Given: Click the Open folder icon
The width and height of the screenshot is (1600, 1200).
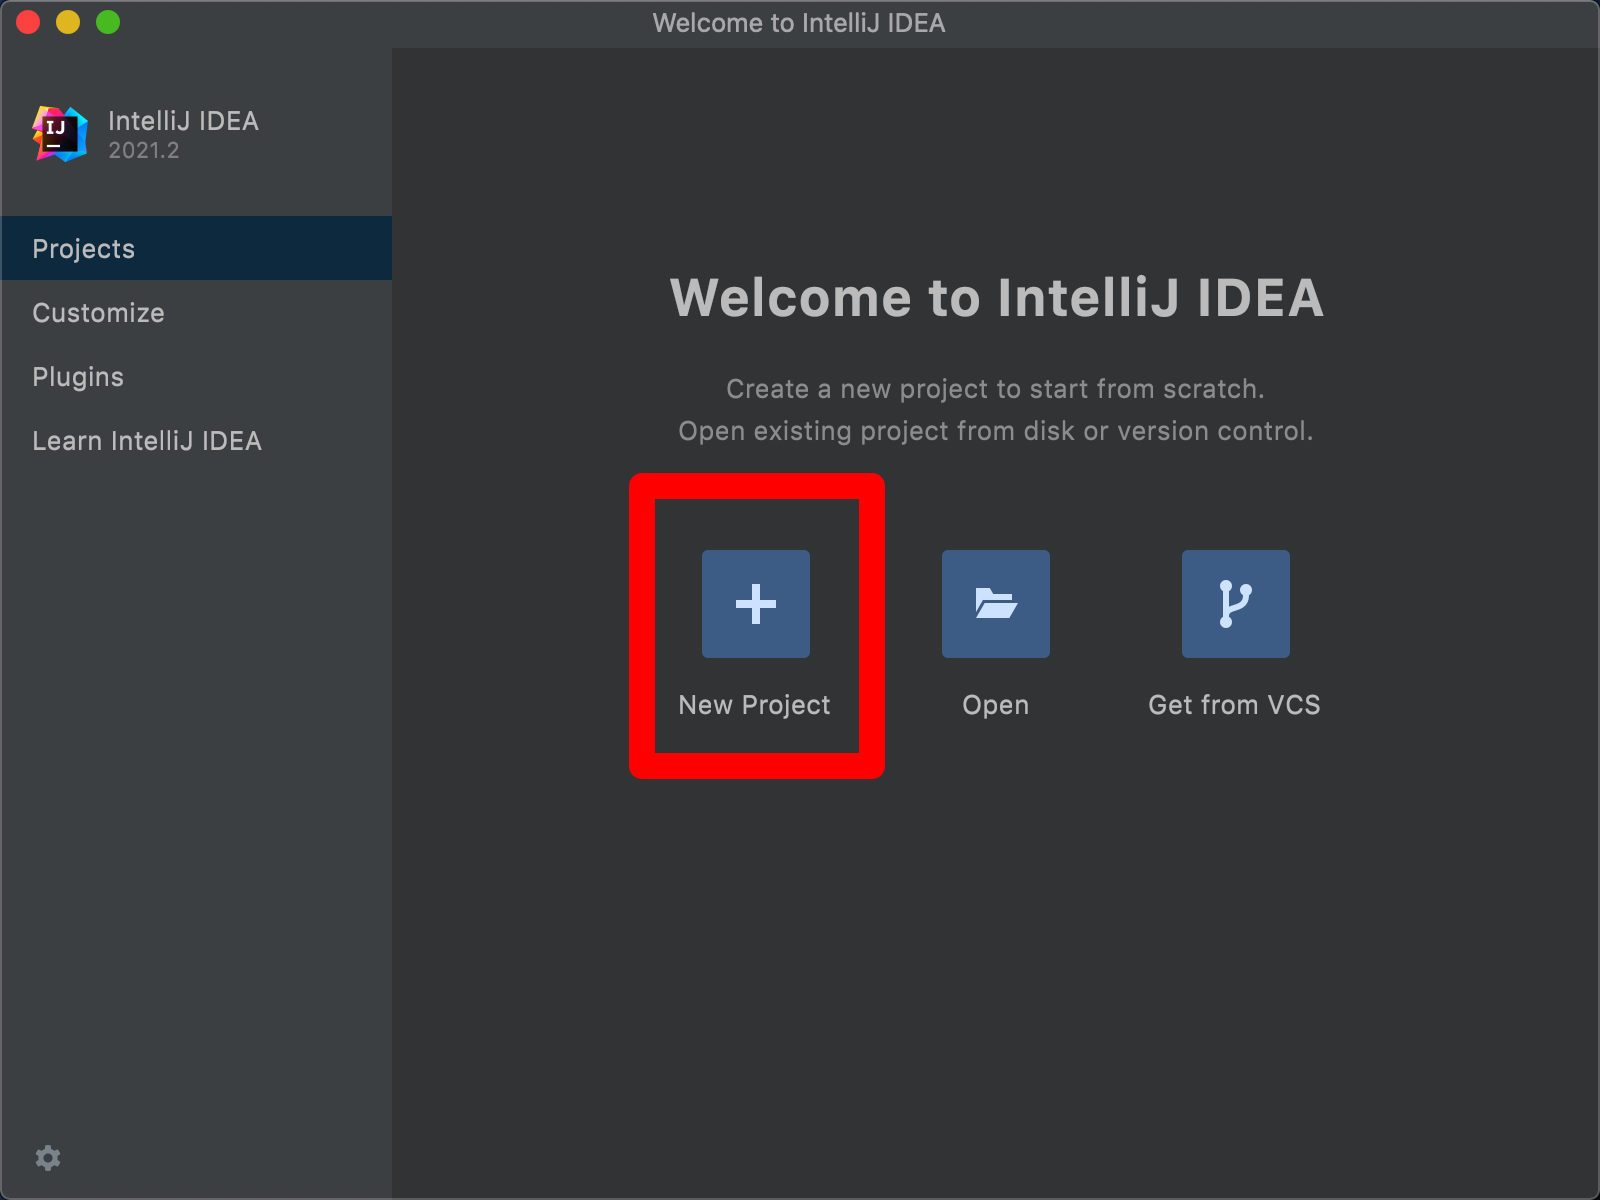Looking at the screenshot, I should [996, 604].
